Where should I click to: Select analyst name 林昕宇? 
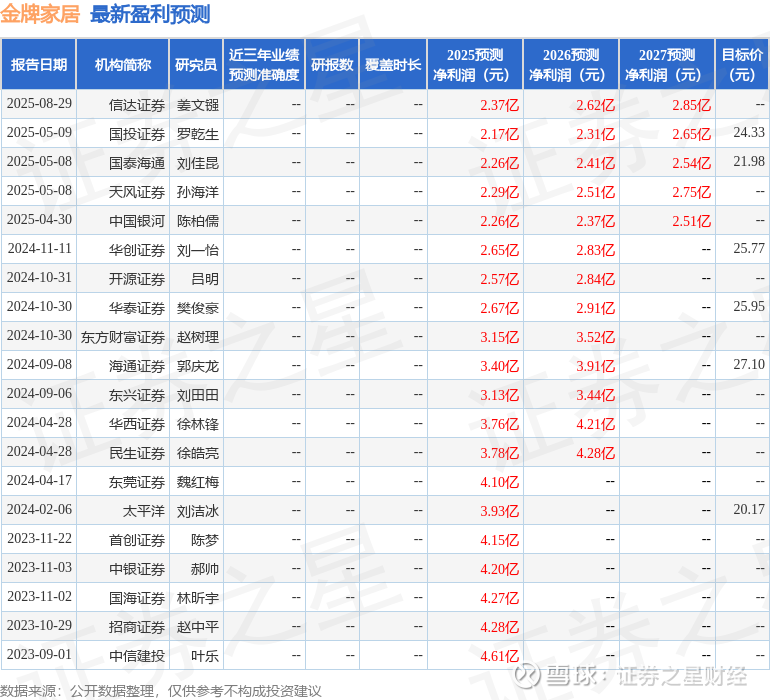[198, 598]
